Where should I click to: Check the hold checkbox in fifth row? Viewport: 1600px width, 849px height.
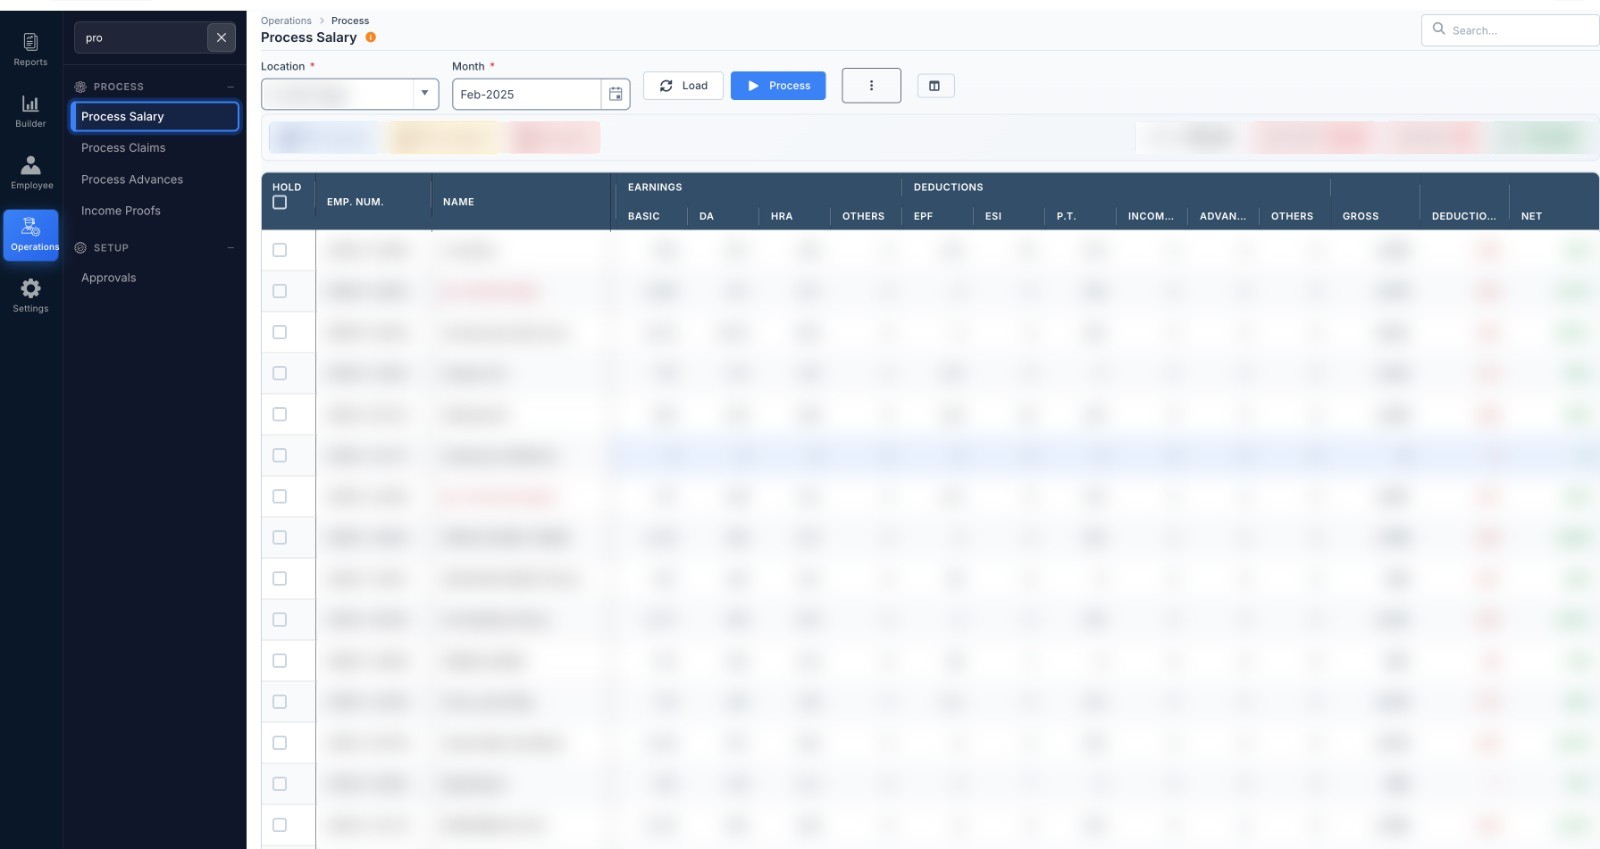tap(280, 414)
